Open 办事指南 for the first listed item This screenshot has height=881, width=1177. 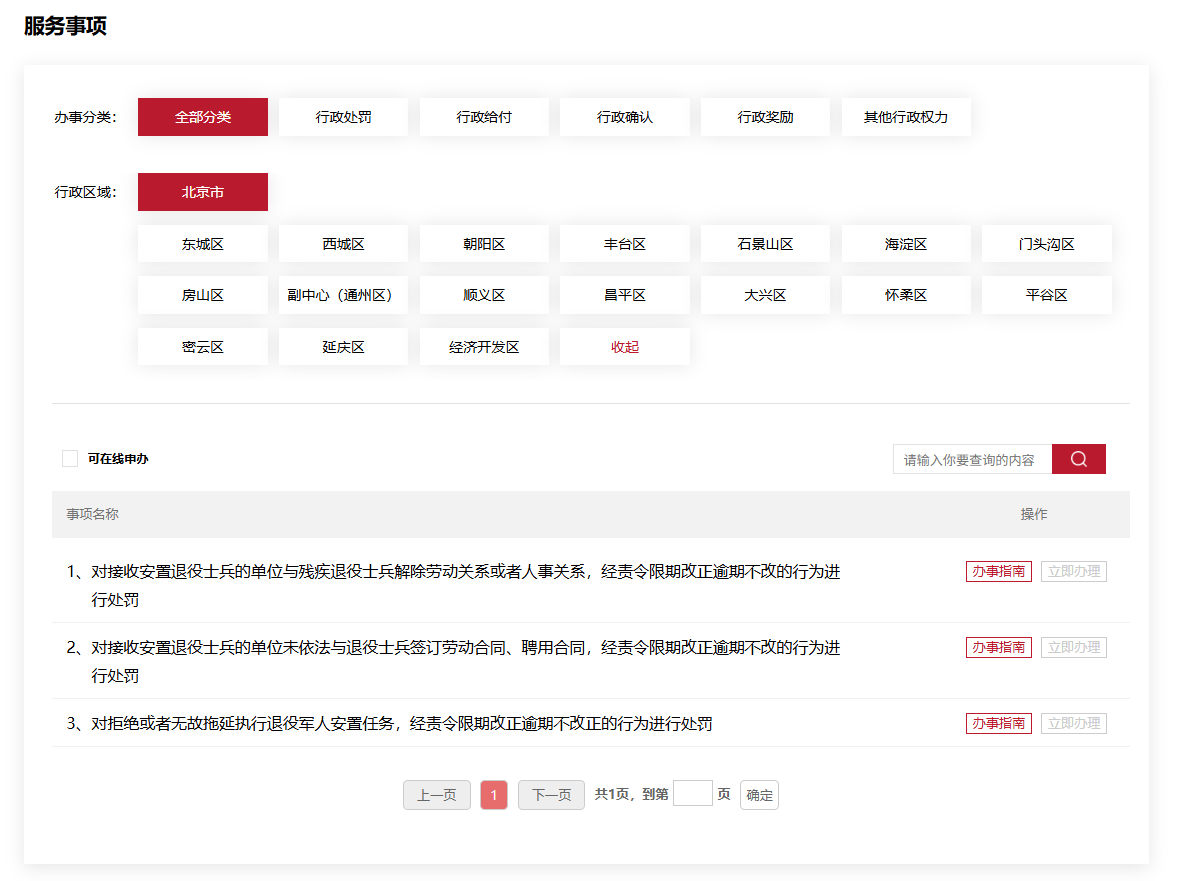point(998,571)
